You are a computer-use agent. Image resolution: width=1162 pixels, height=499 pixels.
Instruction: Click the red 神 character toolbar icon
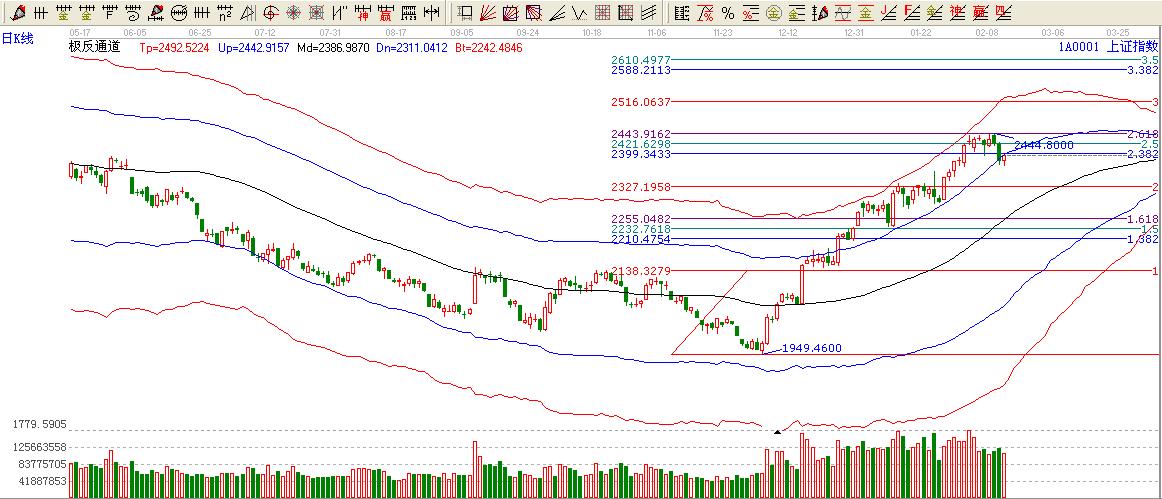[362, 13]
